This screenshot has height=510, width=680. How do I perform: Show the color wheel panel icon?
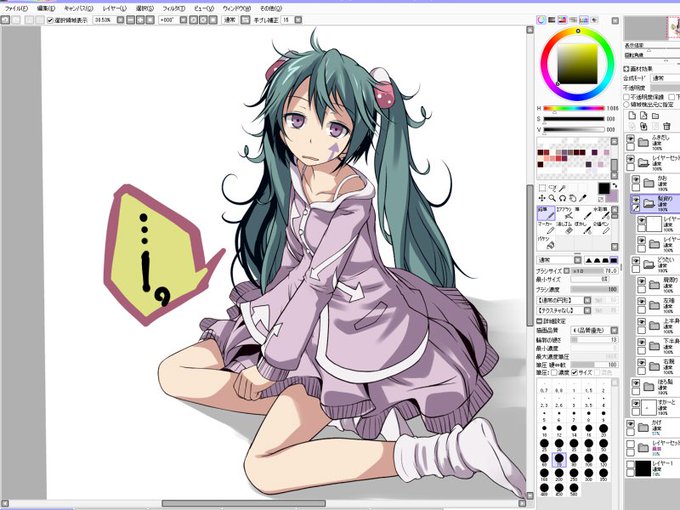541,20
